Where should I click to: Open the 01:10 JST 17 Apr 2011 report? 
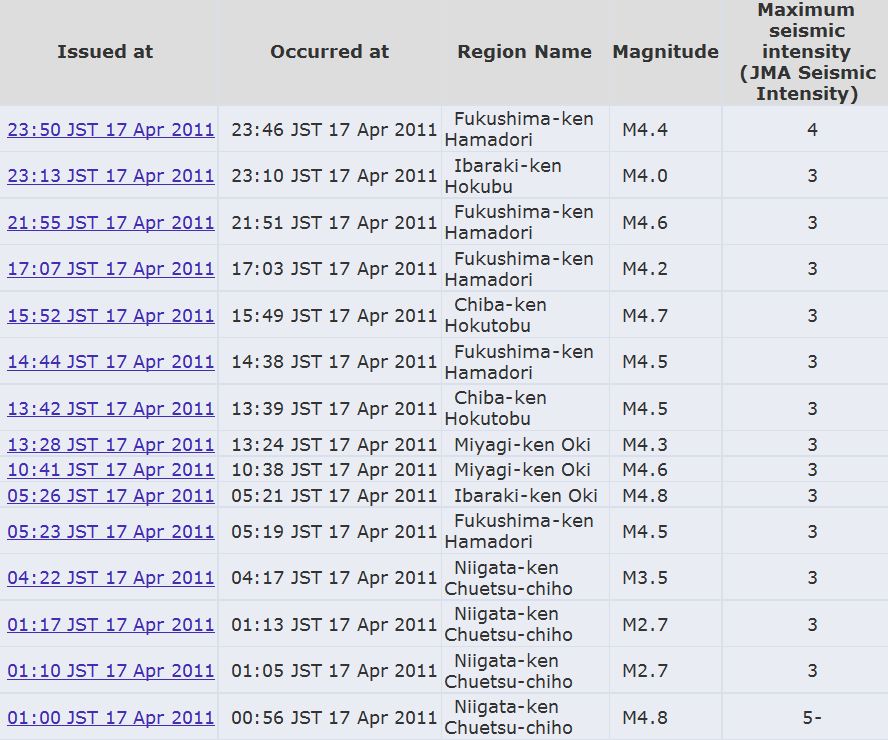click(x=110, y=671)
